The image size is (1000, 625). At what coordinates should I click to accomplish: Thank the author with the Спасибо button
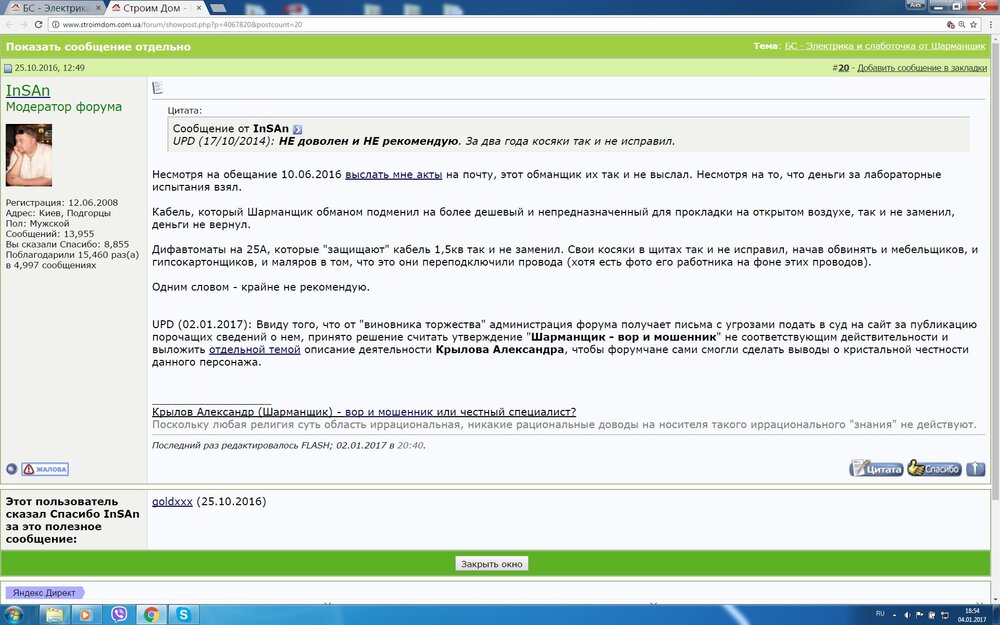point(934,468)
